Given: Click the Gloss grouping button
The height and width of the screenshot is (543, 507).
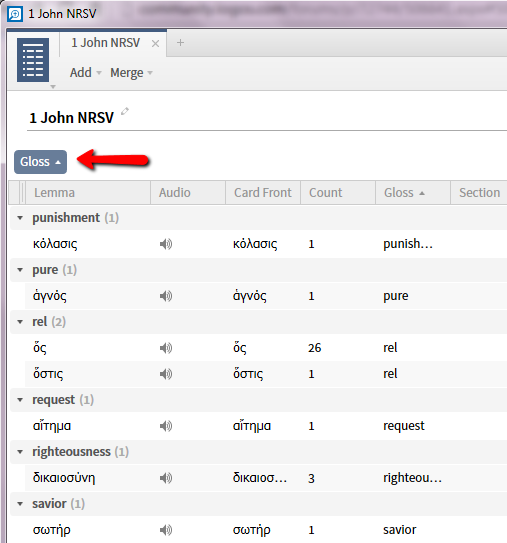Looking at the screenshot, I should [41, 162].
